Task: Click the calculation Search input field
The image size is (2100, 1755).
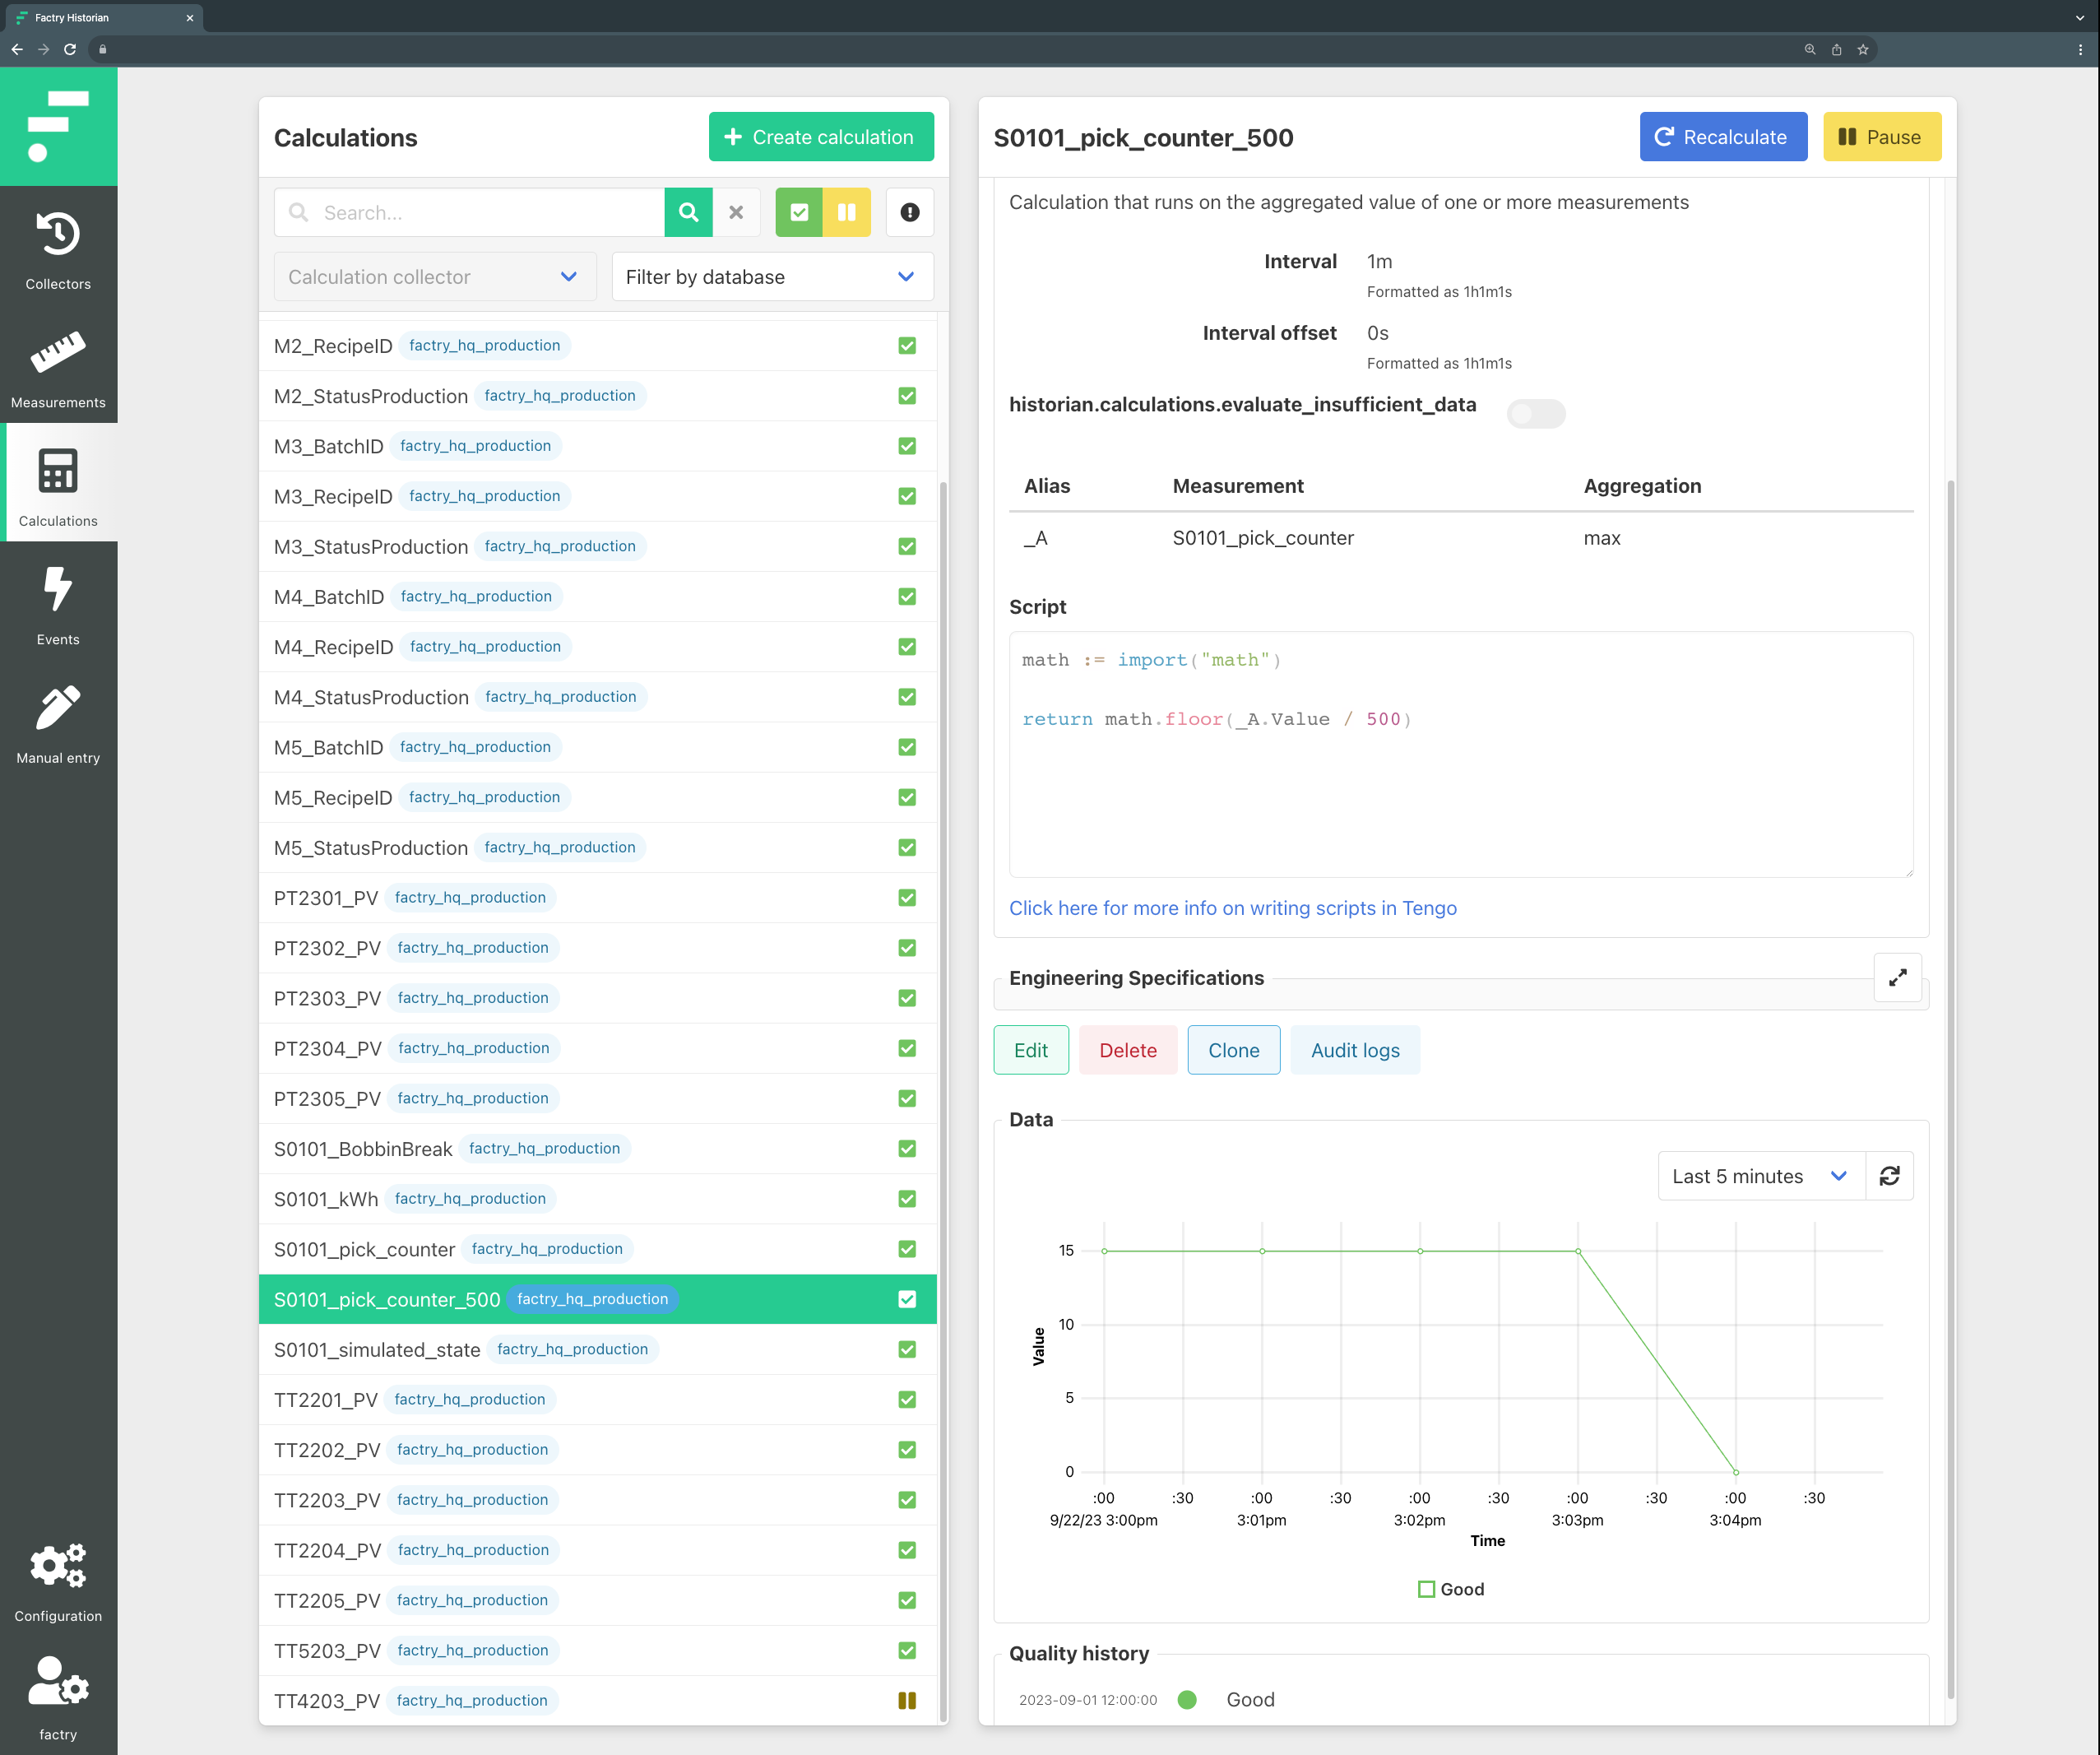Action: pos(485,212)
